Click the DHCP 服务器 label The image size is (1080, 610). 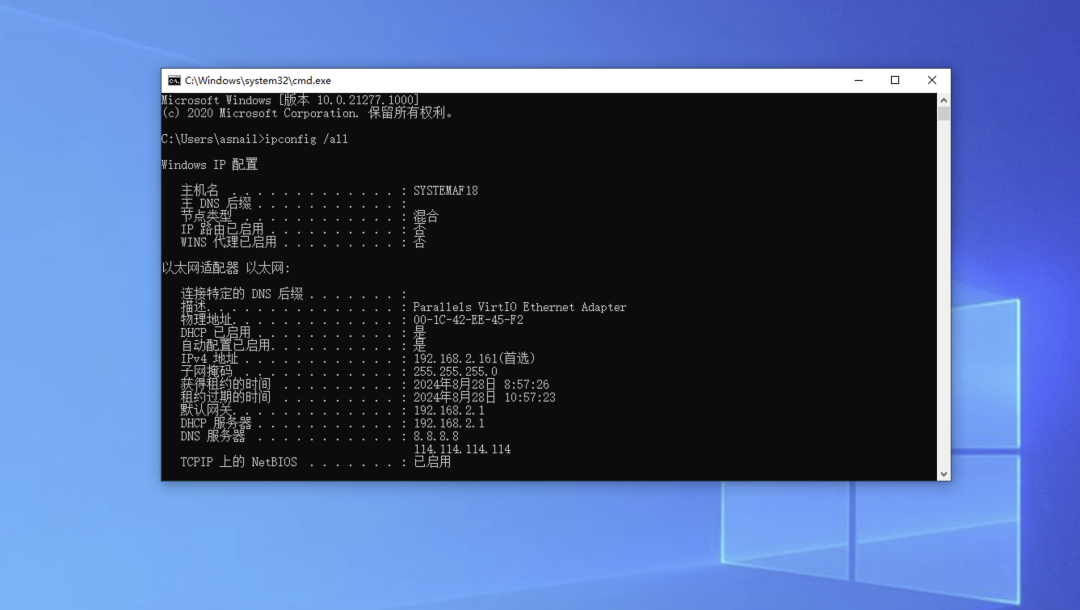(216, 423)
